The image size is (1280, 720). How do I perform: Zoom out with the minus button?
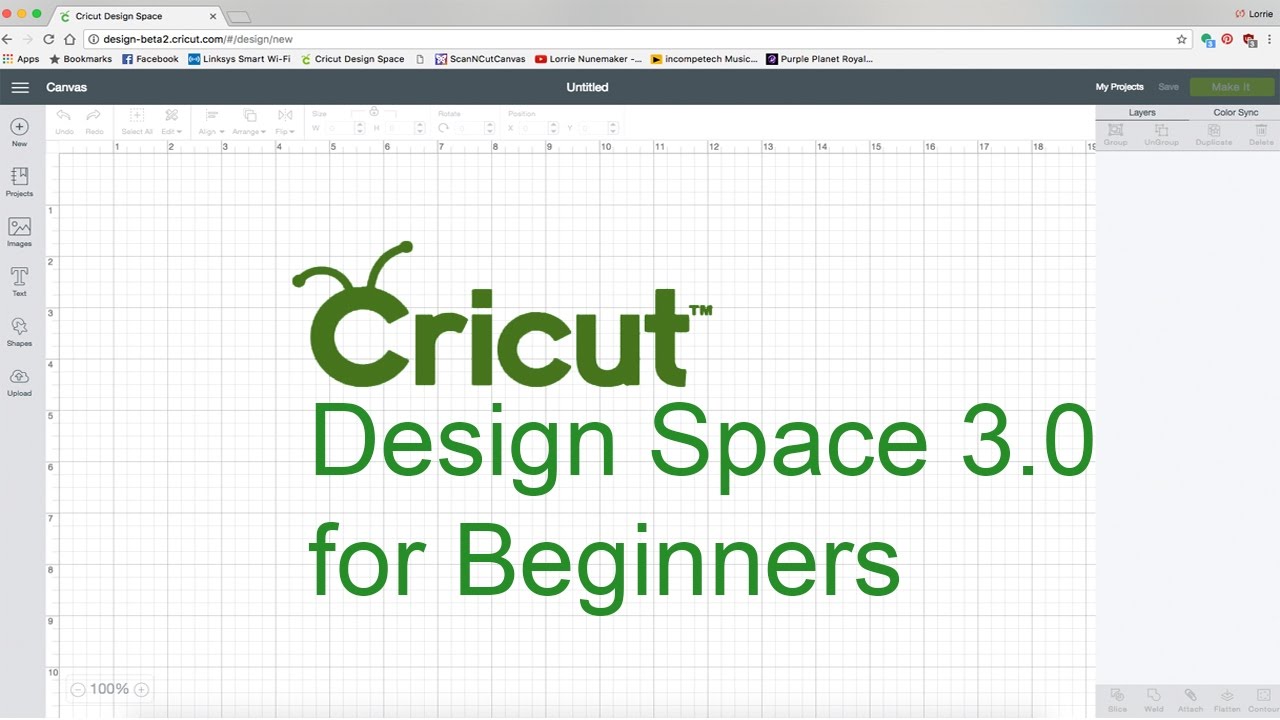[77, 689]
